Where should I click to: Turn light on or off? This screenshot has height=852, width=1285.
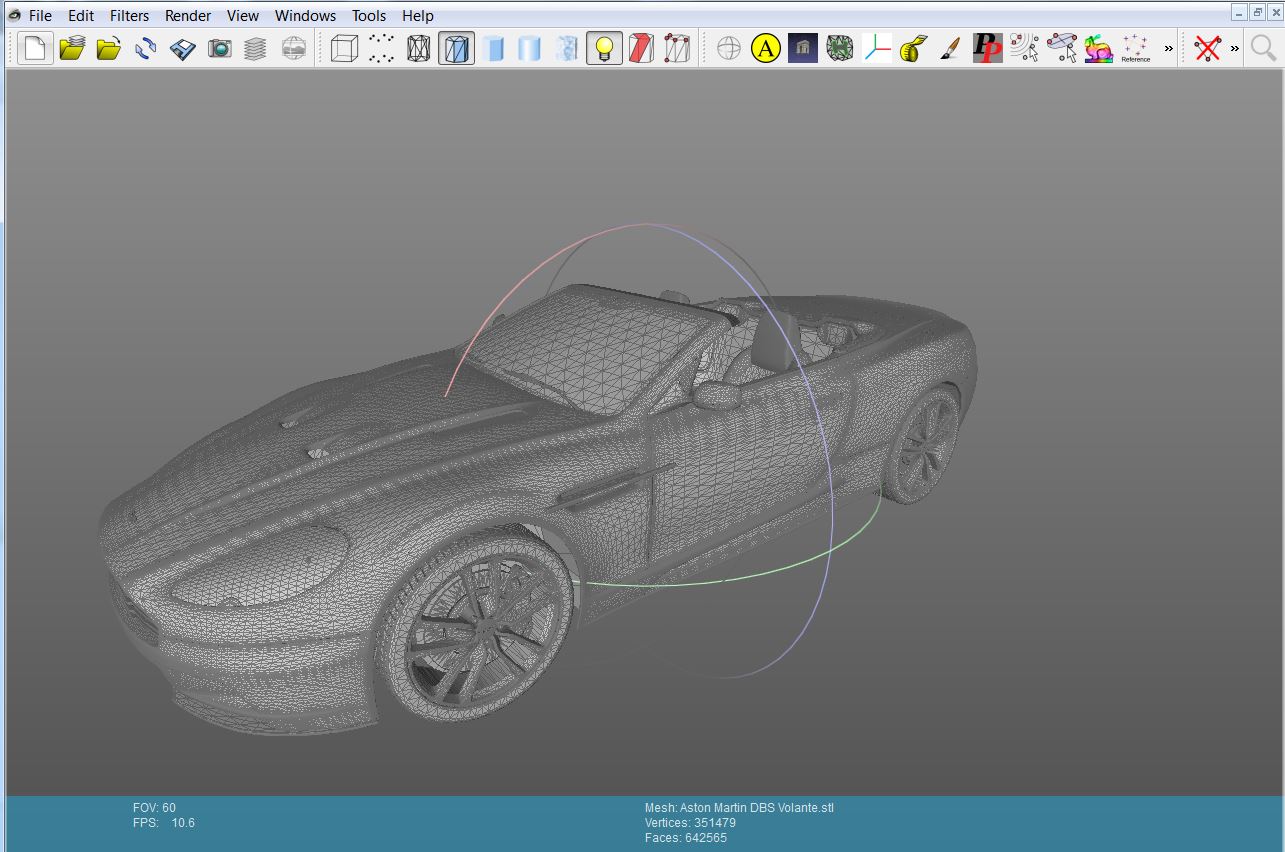[604, 48]
